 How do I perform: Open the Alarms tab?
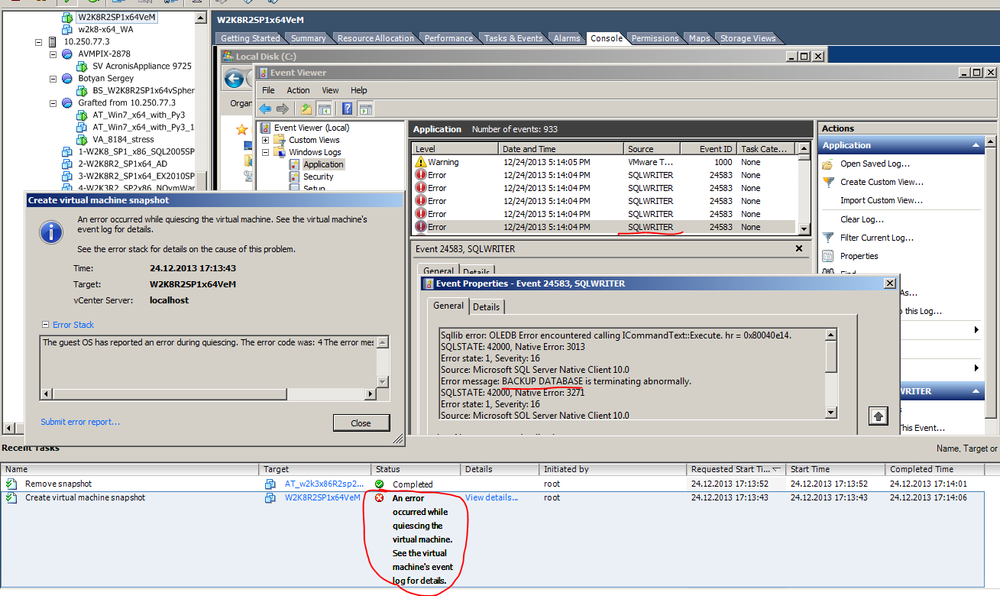click(567, 38)
